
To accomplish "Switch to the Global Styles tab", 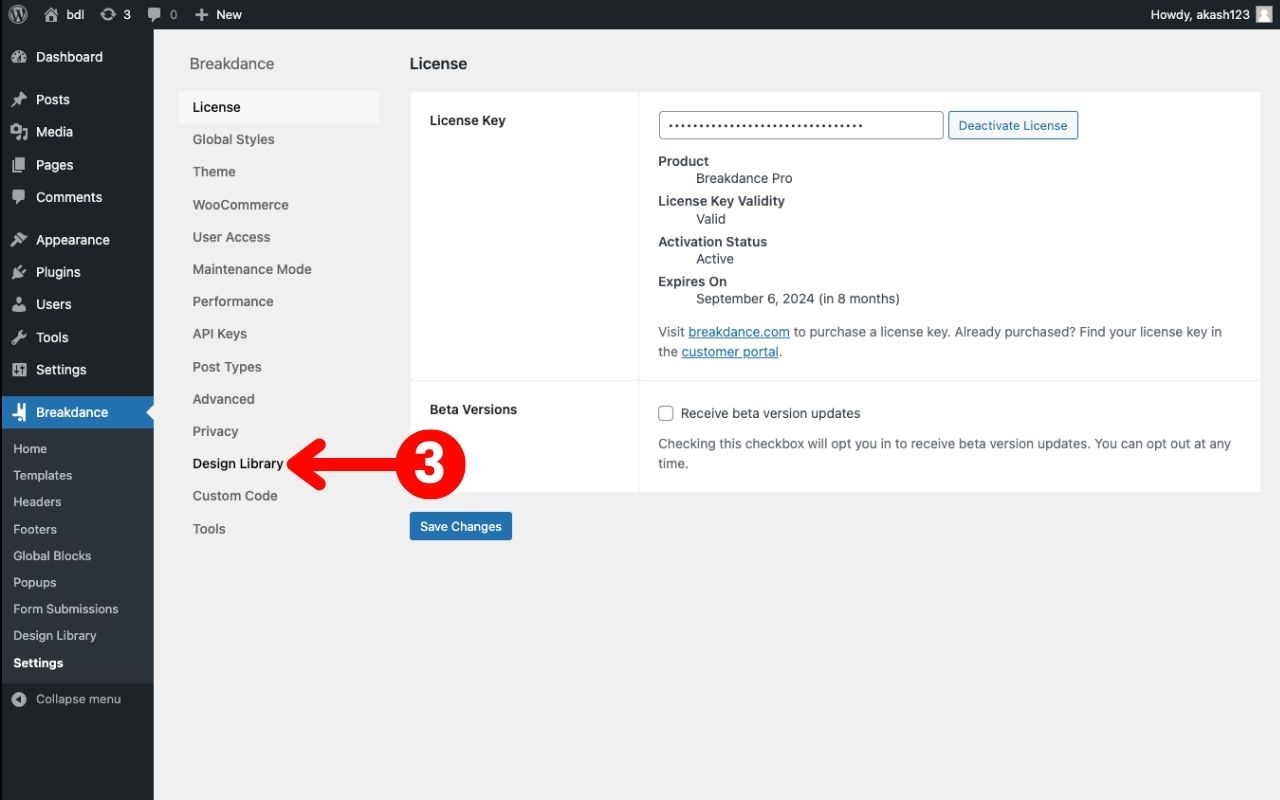I will 233,139.
